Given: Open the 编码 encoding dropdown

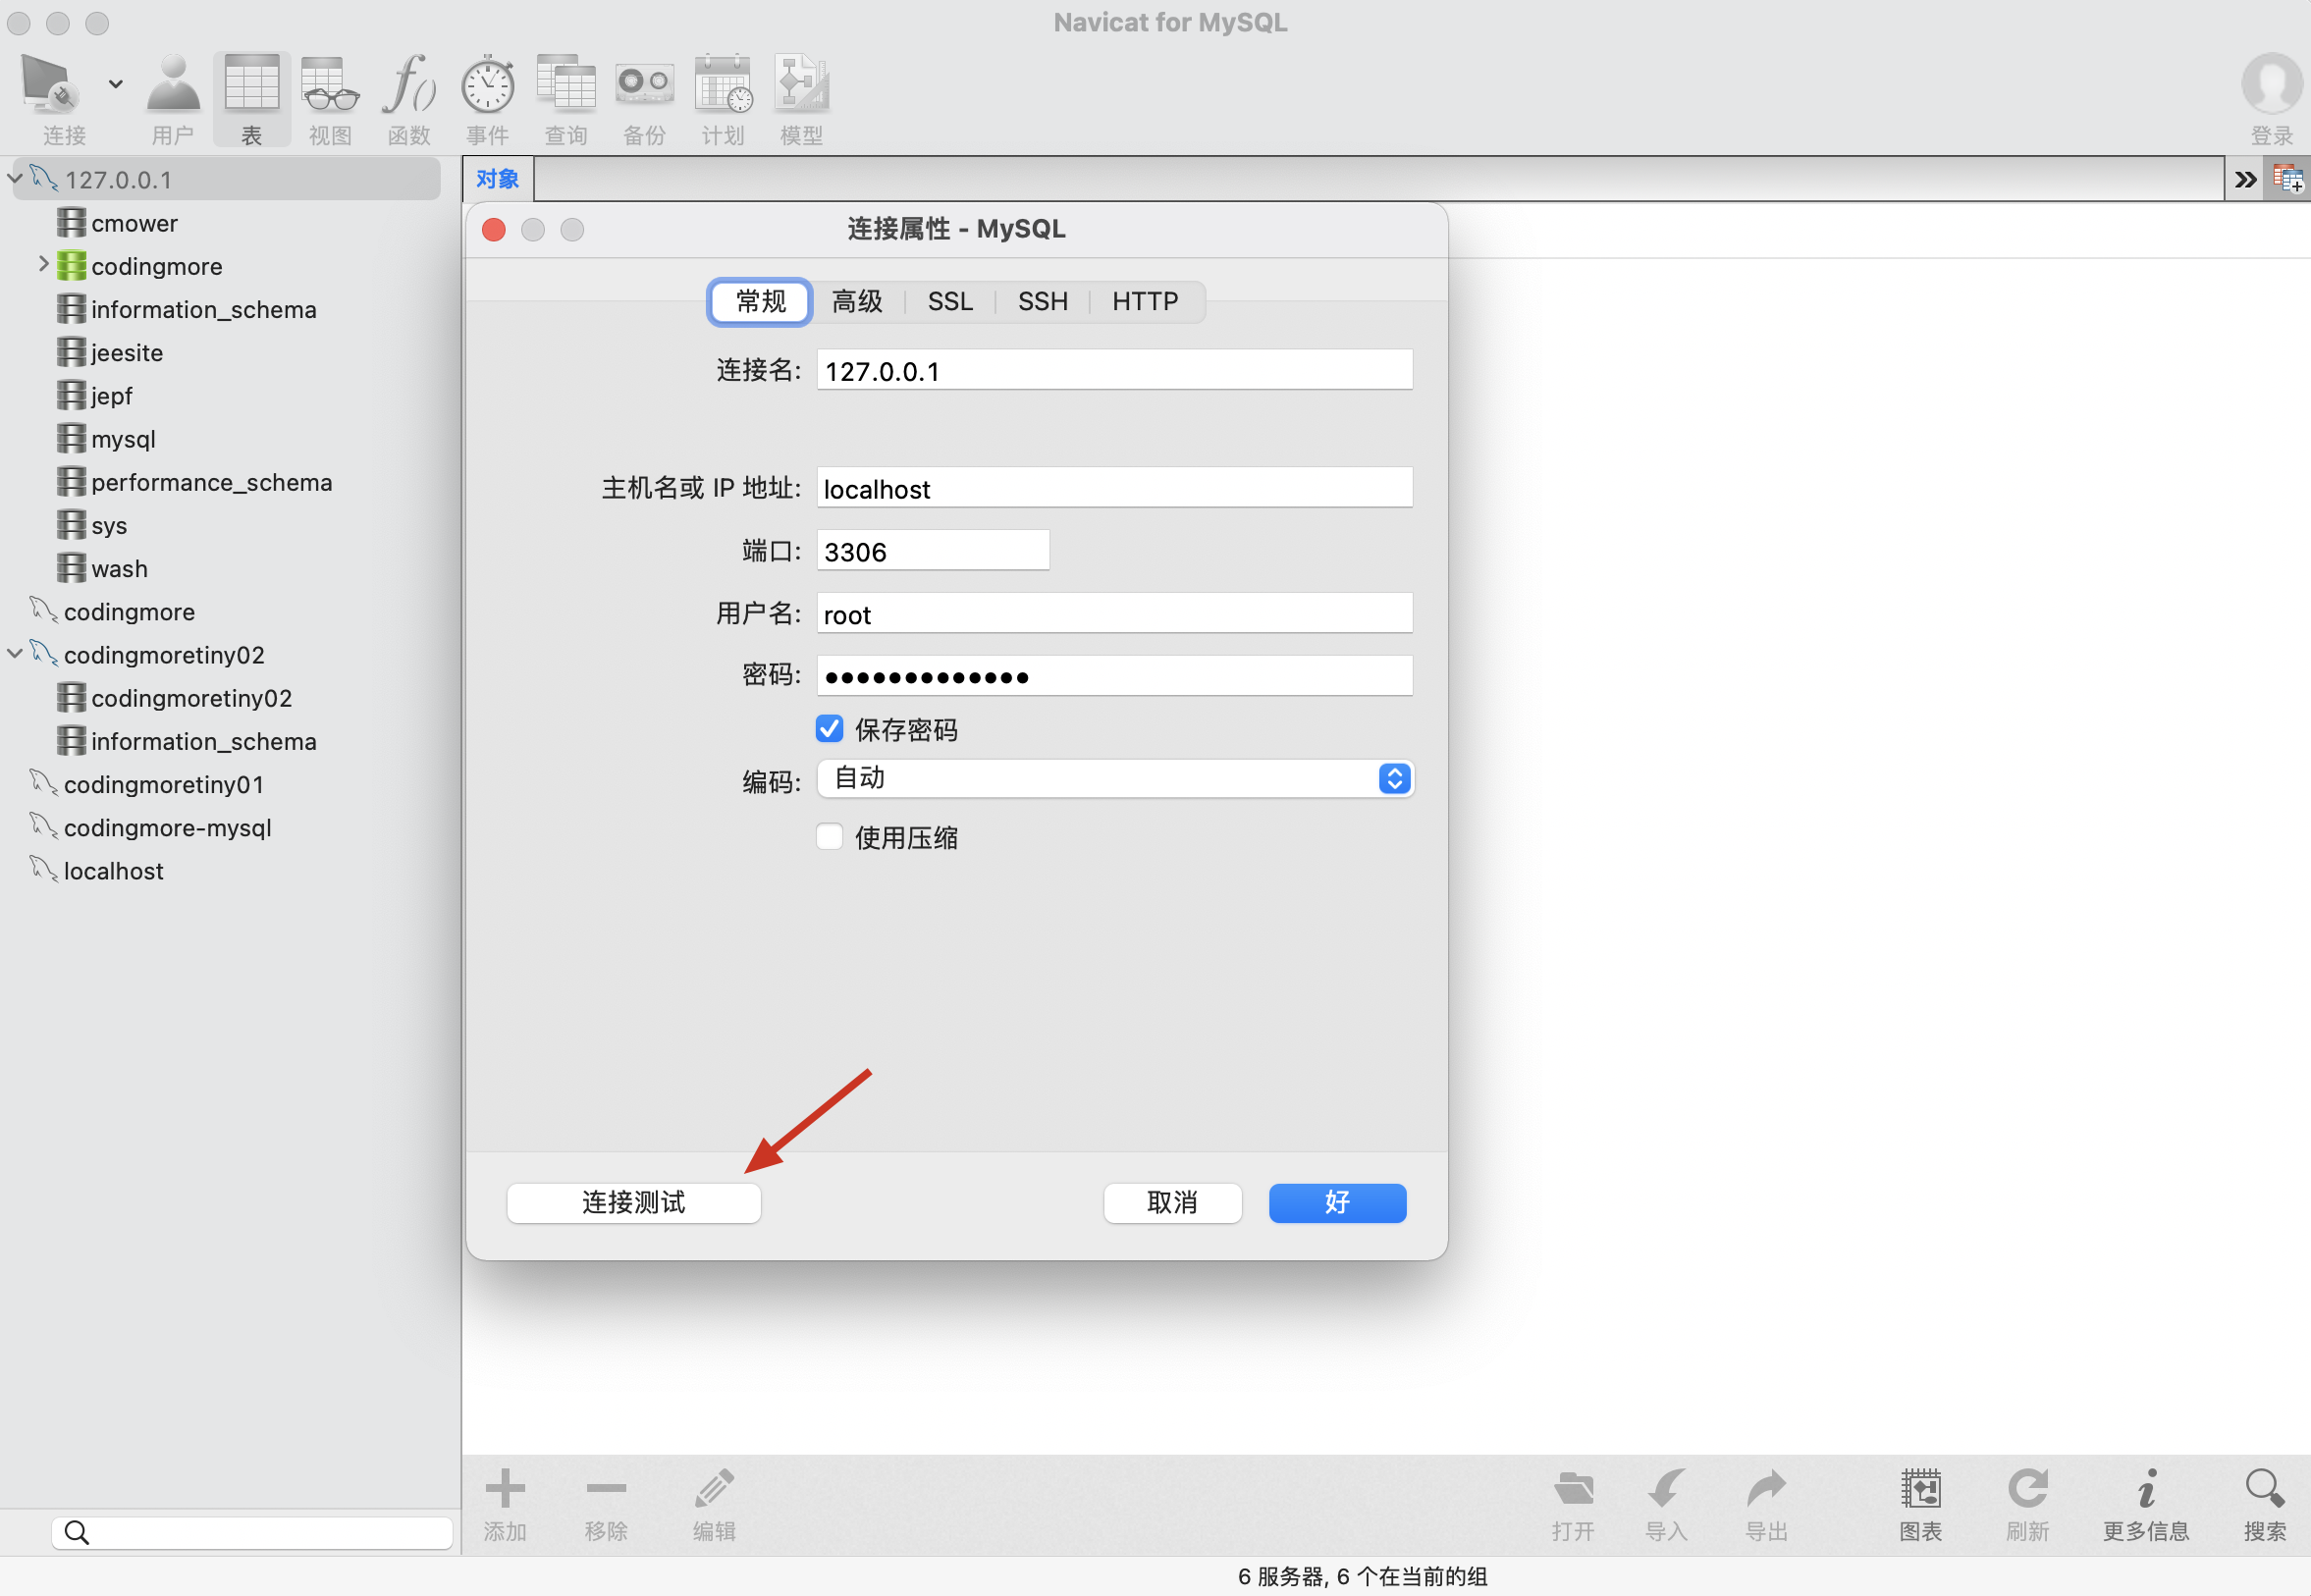Looking at the screenshot, I should [x=1114, y=779].
